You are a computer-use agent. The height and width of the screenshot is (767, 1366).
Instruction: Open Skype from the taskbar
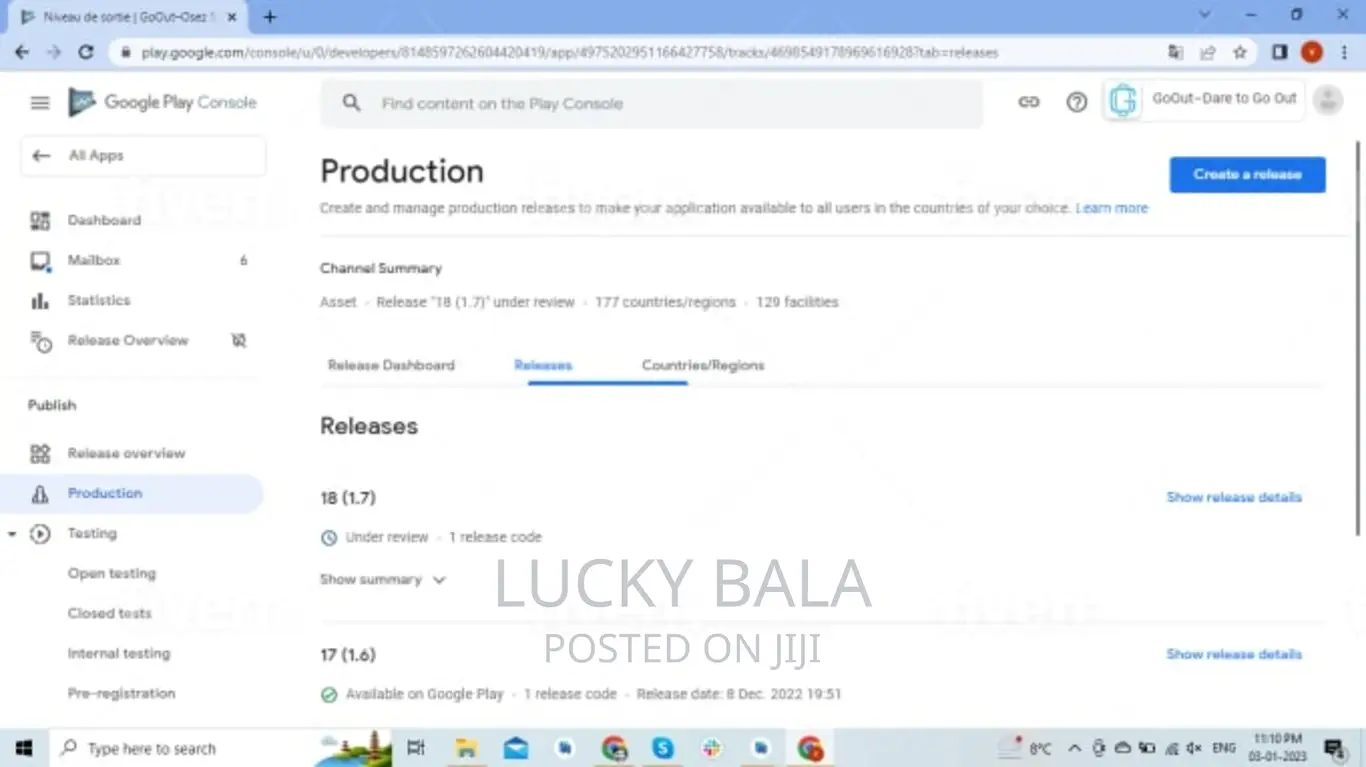pos(662,748)
